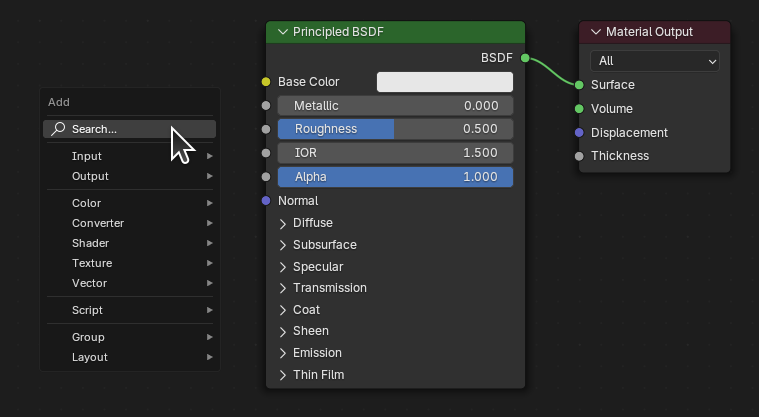Click the Thickness input socket
This screenshot has height=417, width=759.
coord(579,156)
